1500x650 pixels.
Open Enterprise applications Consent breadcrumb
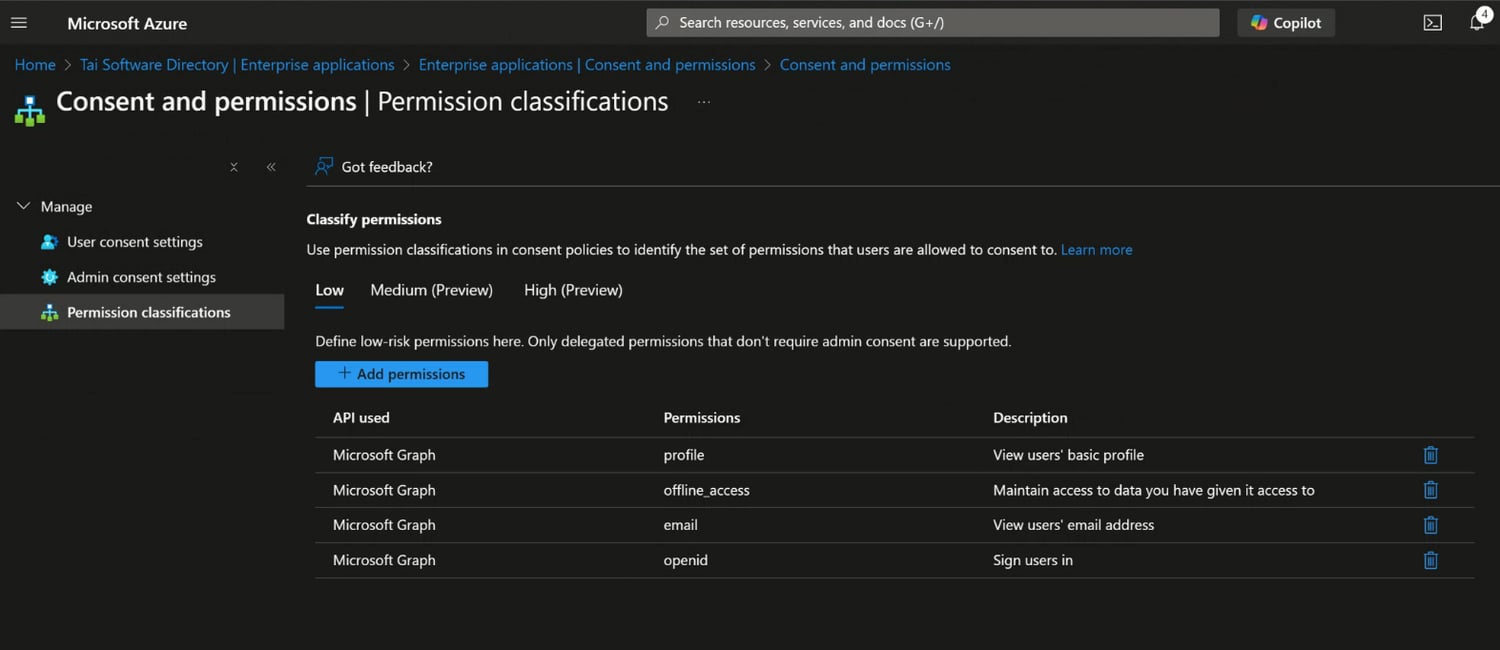click(587, 65)
